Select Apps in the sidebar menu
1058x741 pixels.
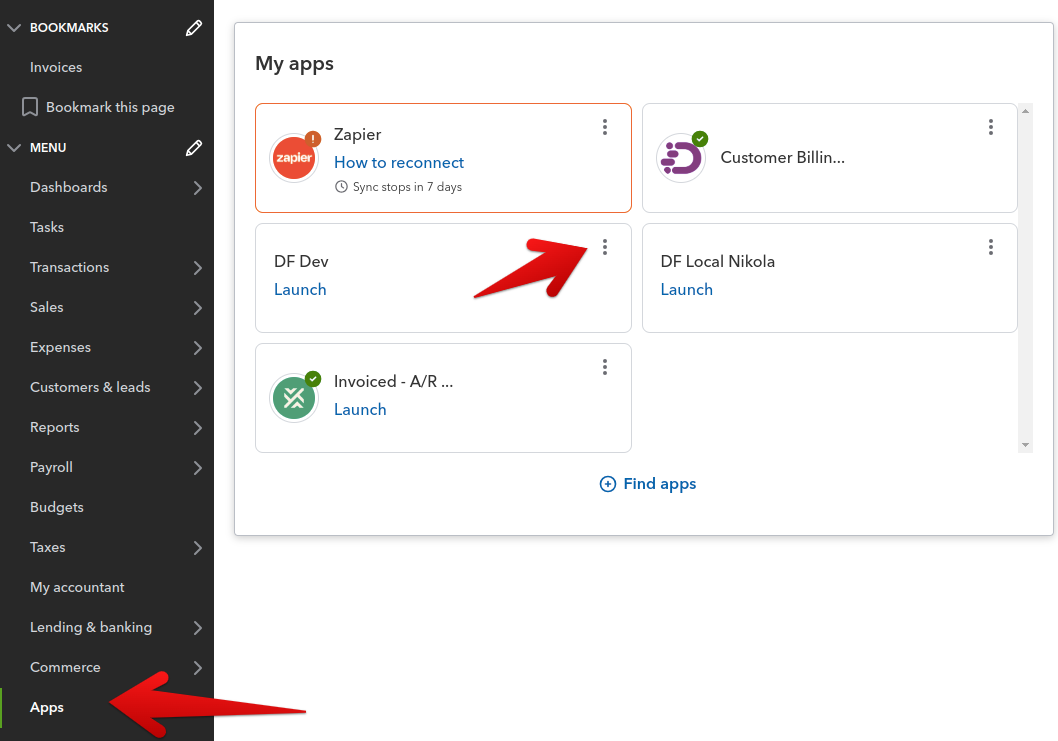pyautogui.click(x=47, y=707)
